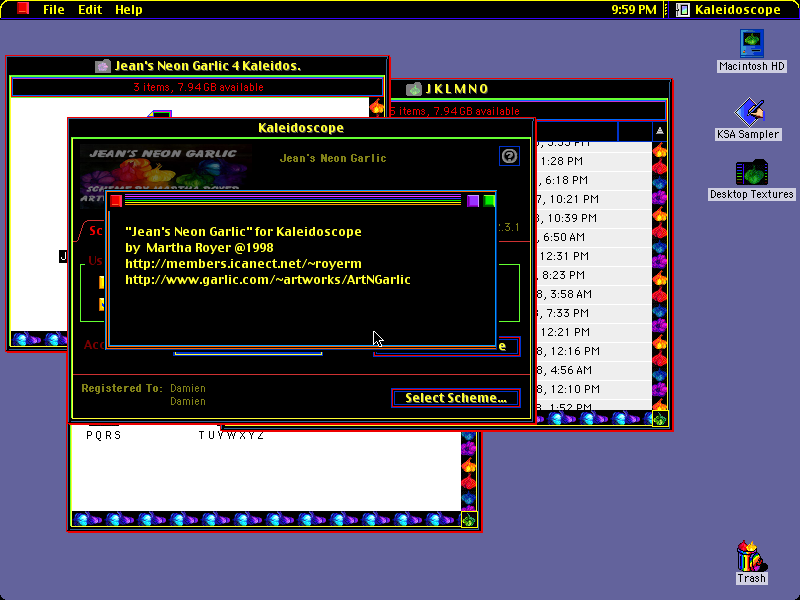
Task: Click the Jean's Neon Garlic scheme name label
Action: pos(333,158)
